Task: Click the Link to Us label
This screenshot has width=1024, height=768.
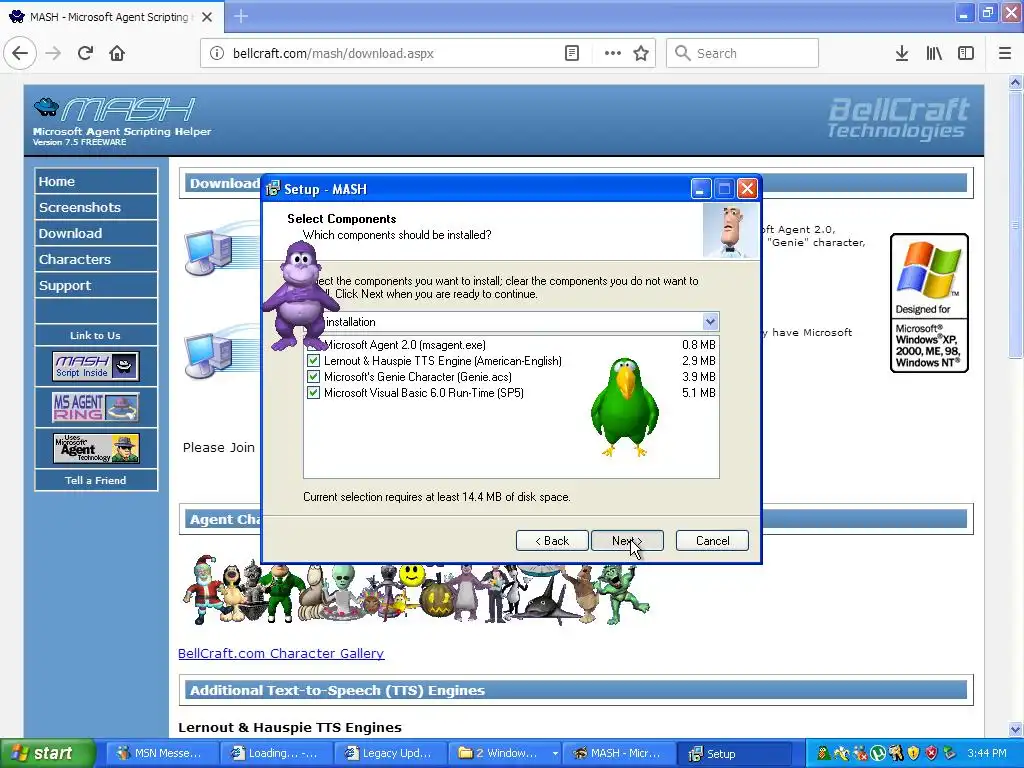Action: 95,335
